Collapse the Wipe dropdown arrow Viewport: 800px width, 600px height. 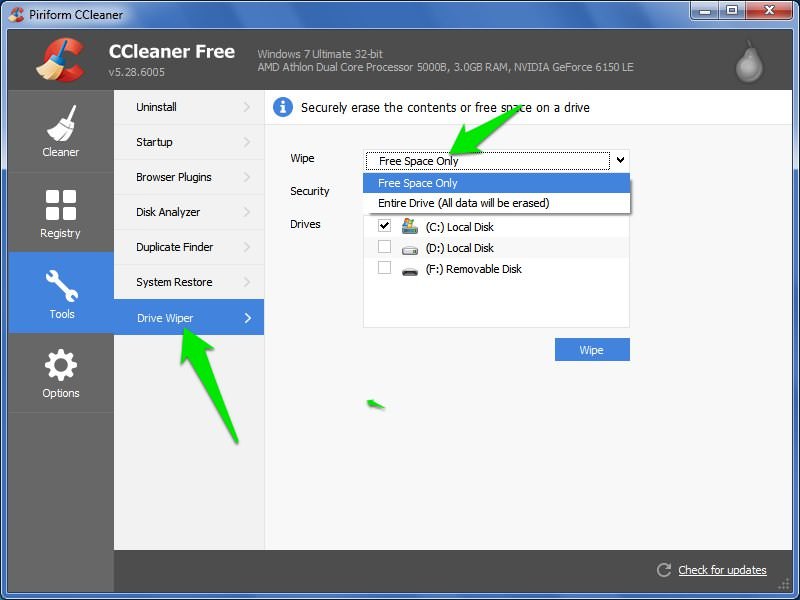[620, 160]
